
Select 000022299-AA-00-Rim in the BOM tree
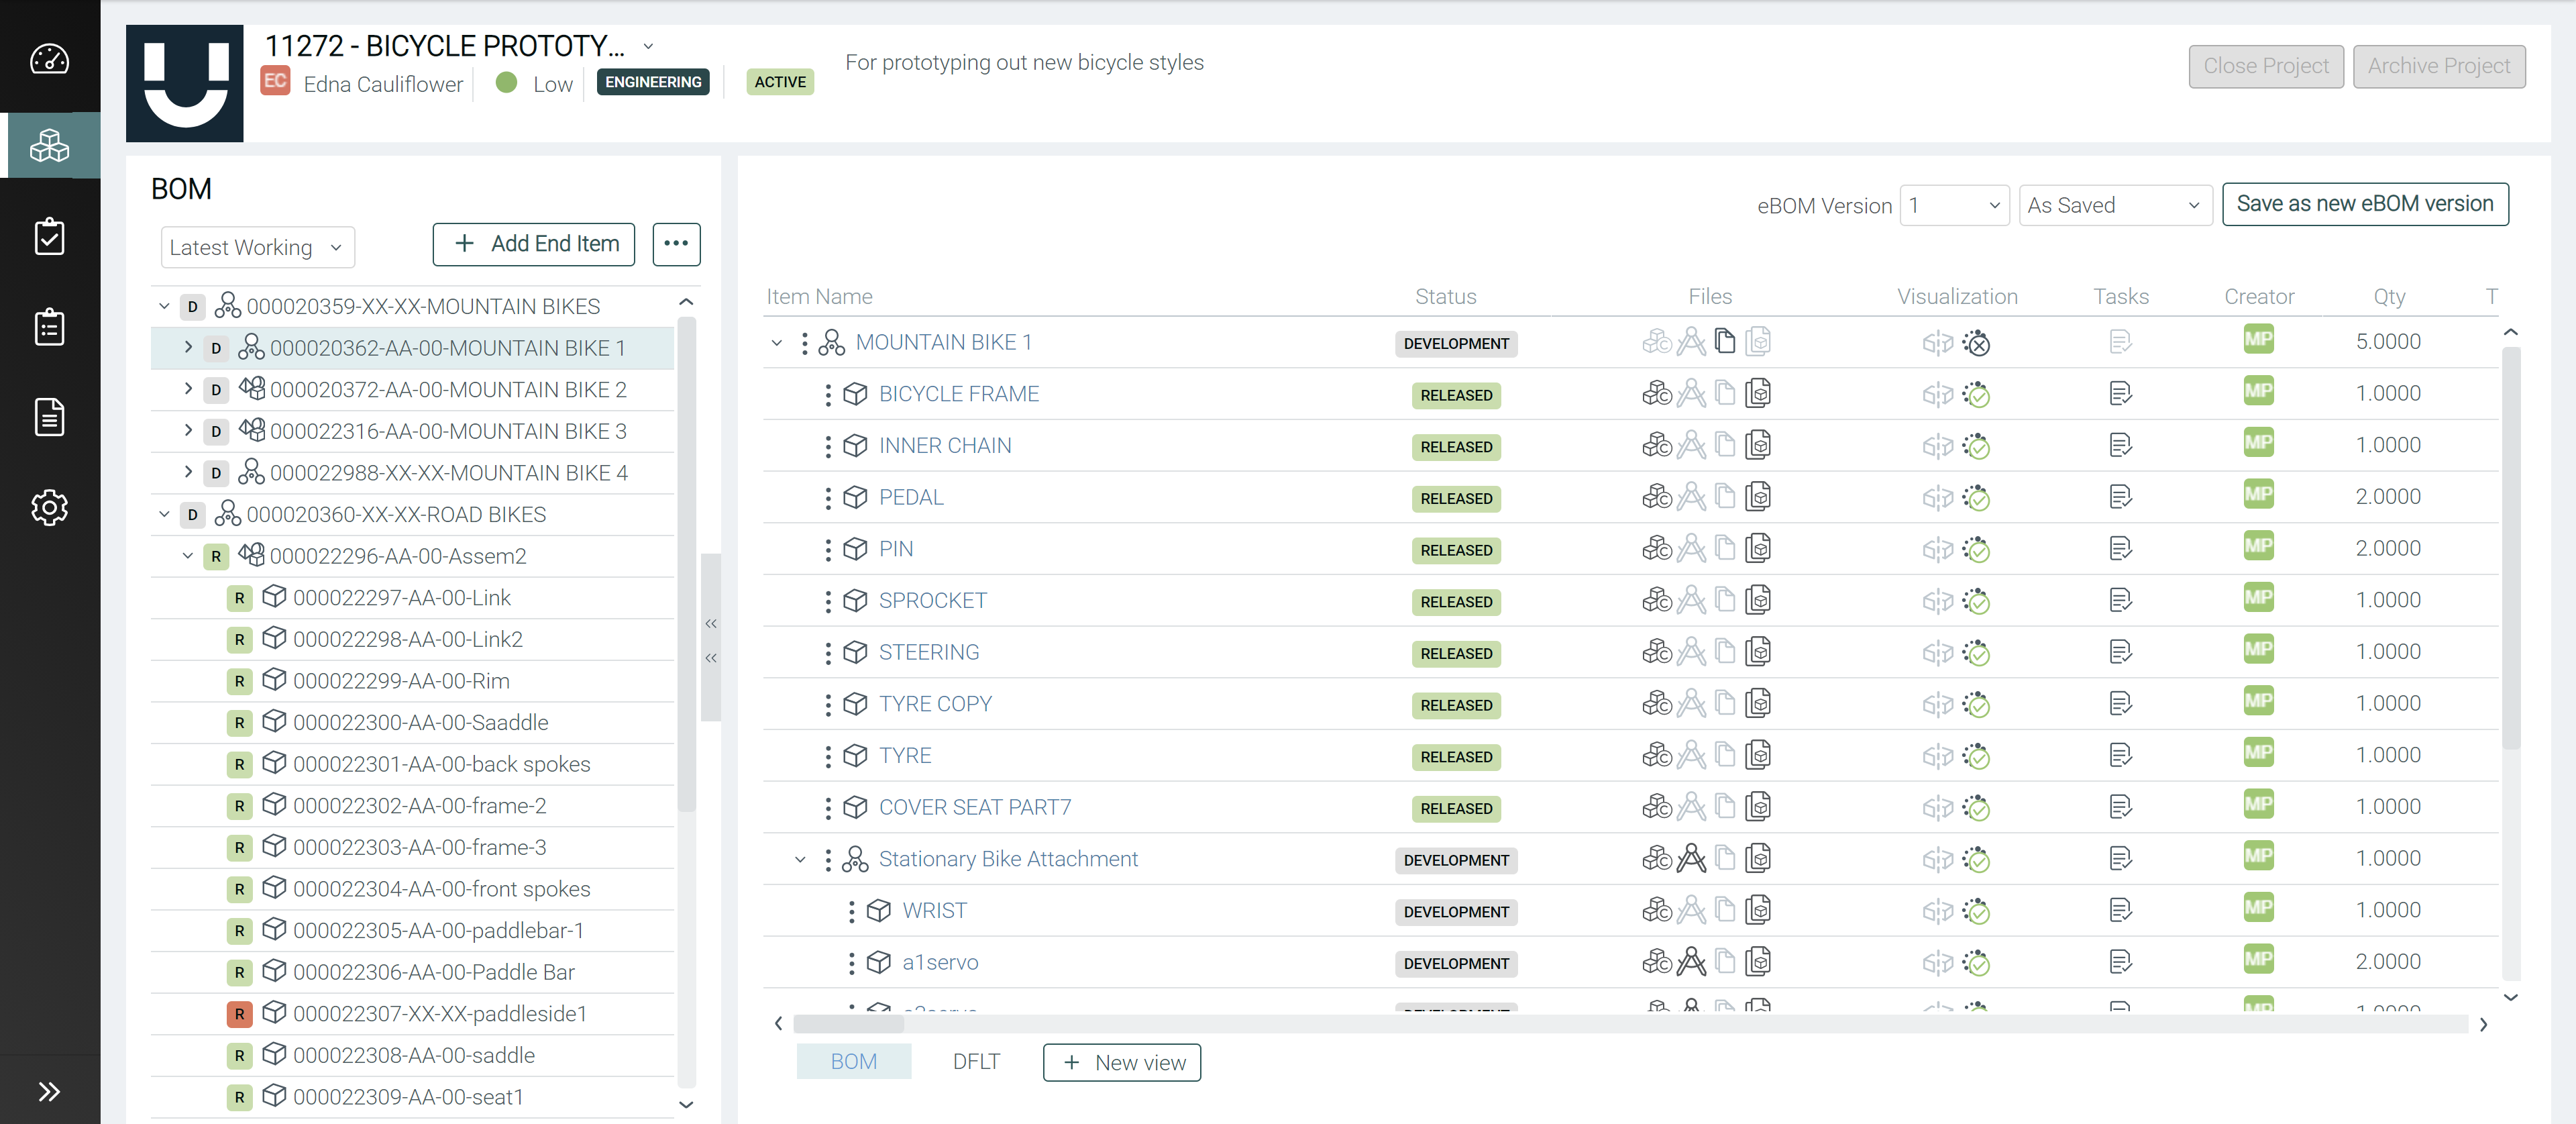(401, 681)
